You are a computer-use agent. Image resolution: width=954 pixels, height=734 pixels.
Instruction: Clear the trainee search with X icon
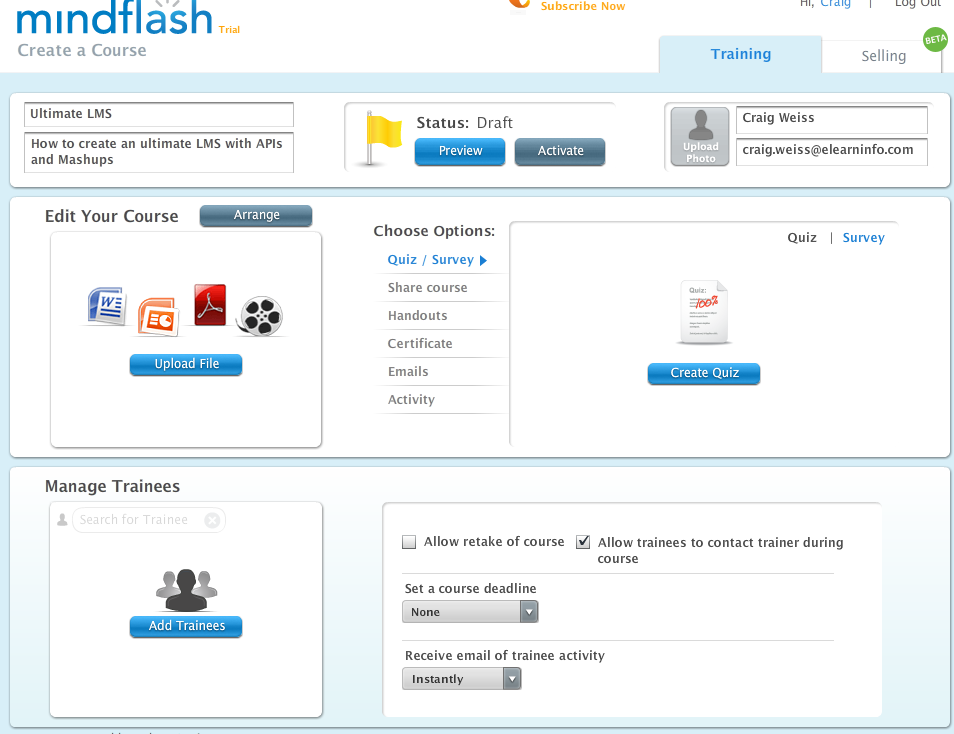(x=212, y=520)
